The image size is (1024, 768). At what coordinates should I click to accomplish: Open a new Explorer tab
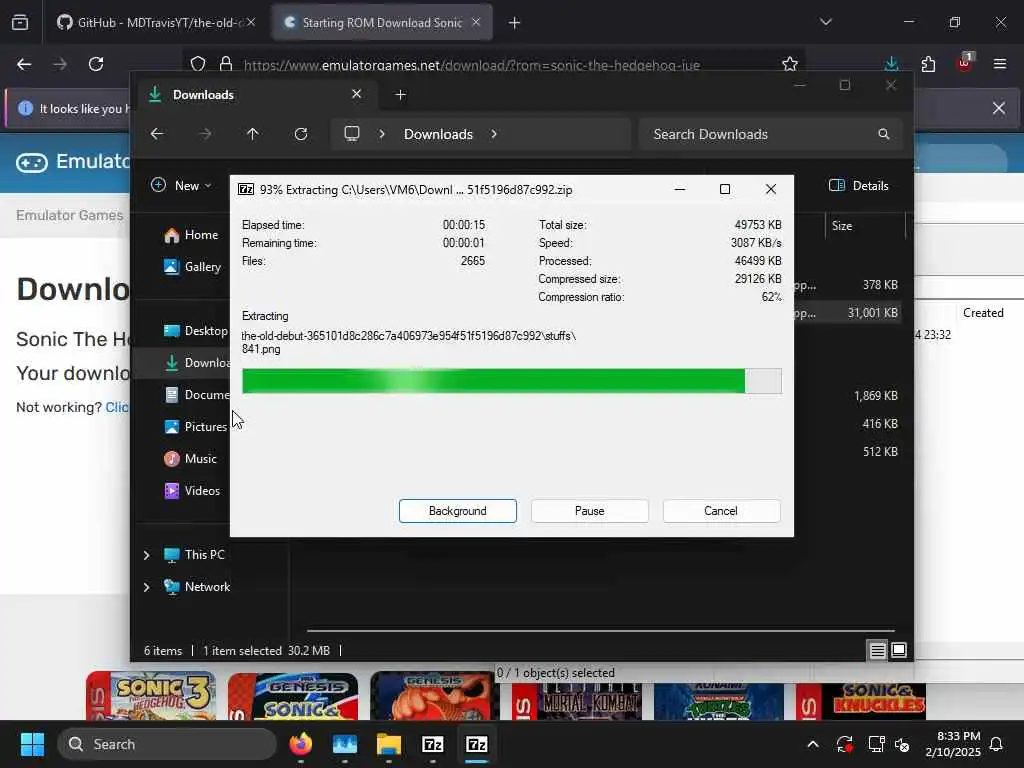(x=400, y=95)
